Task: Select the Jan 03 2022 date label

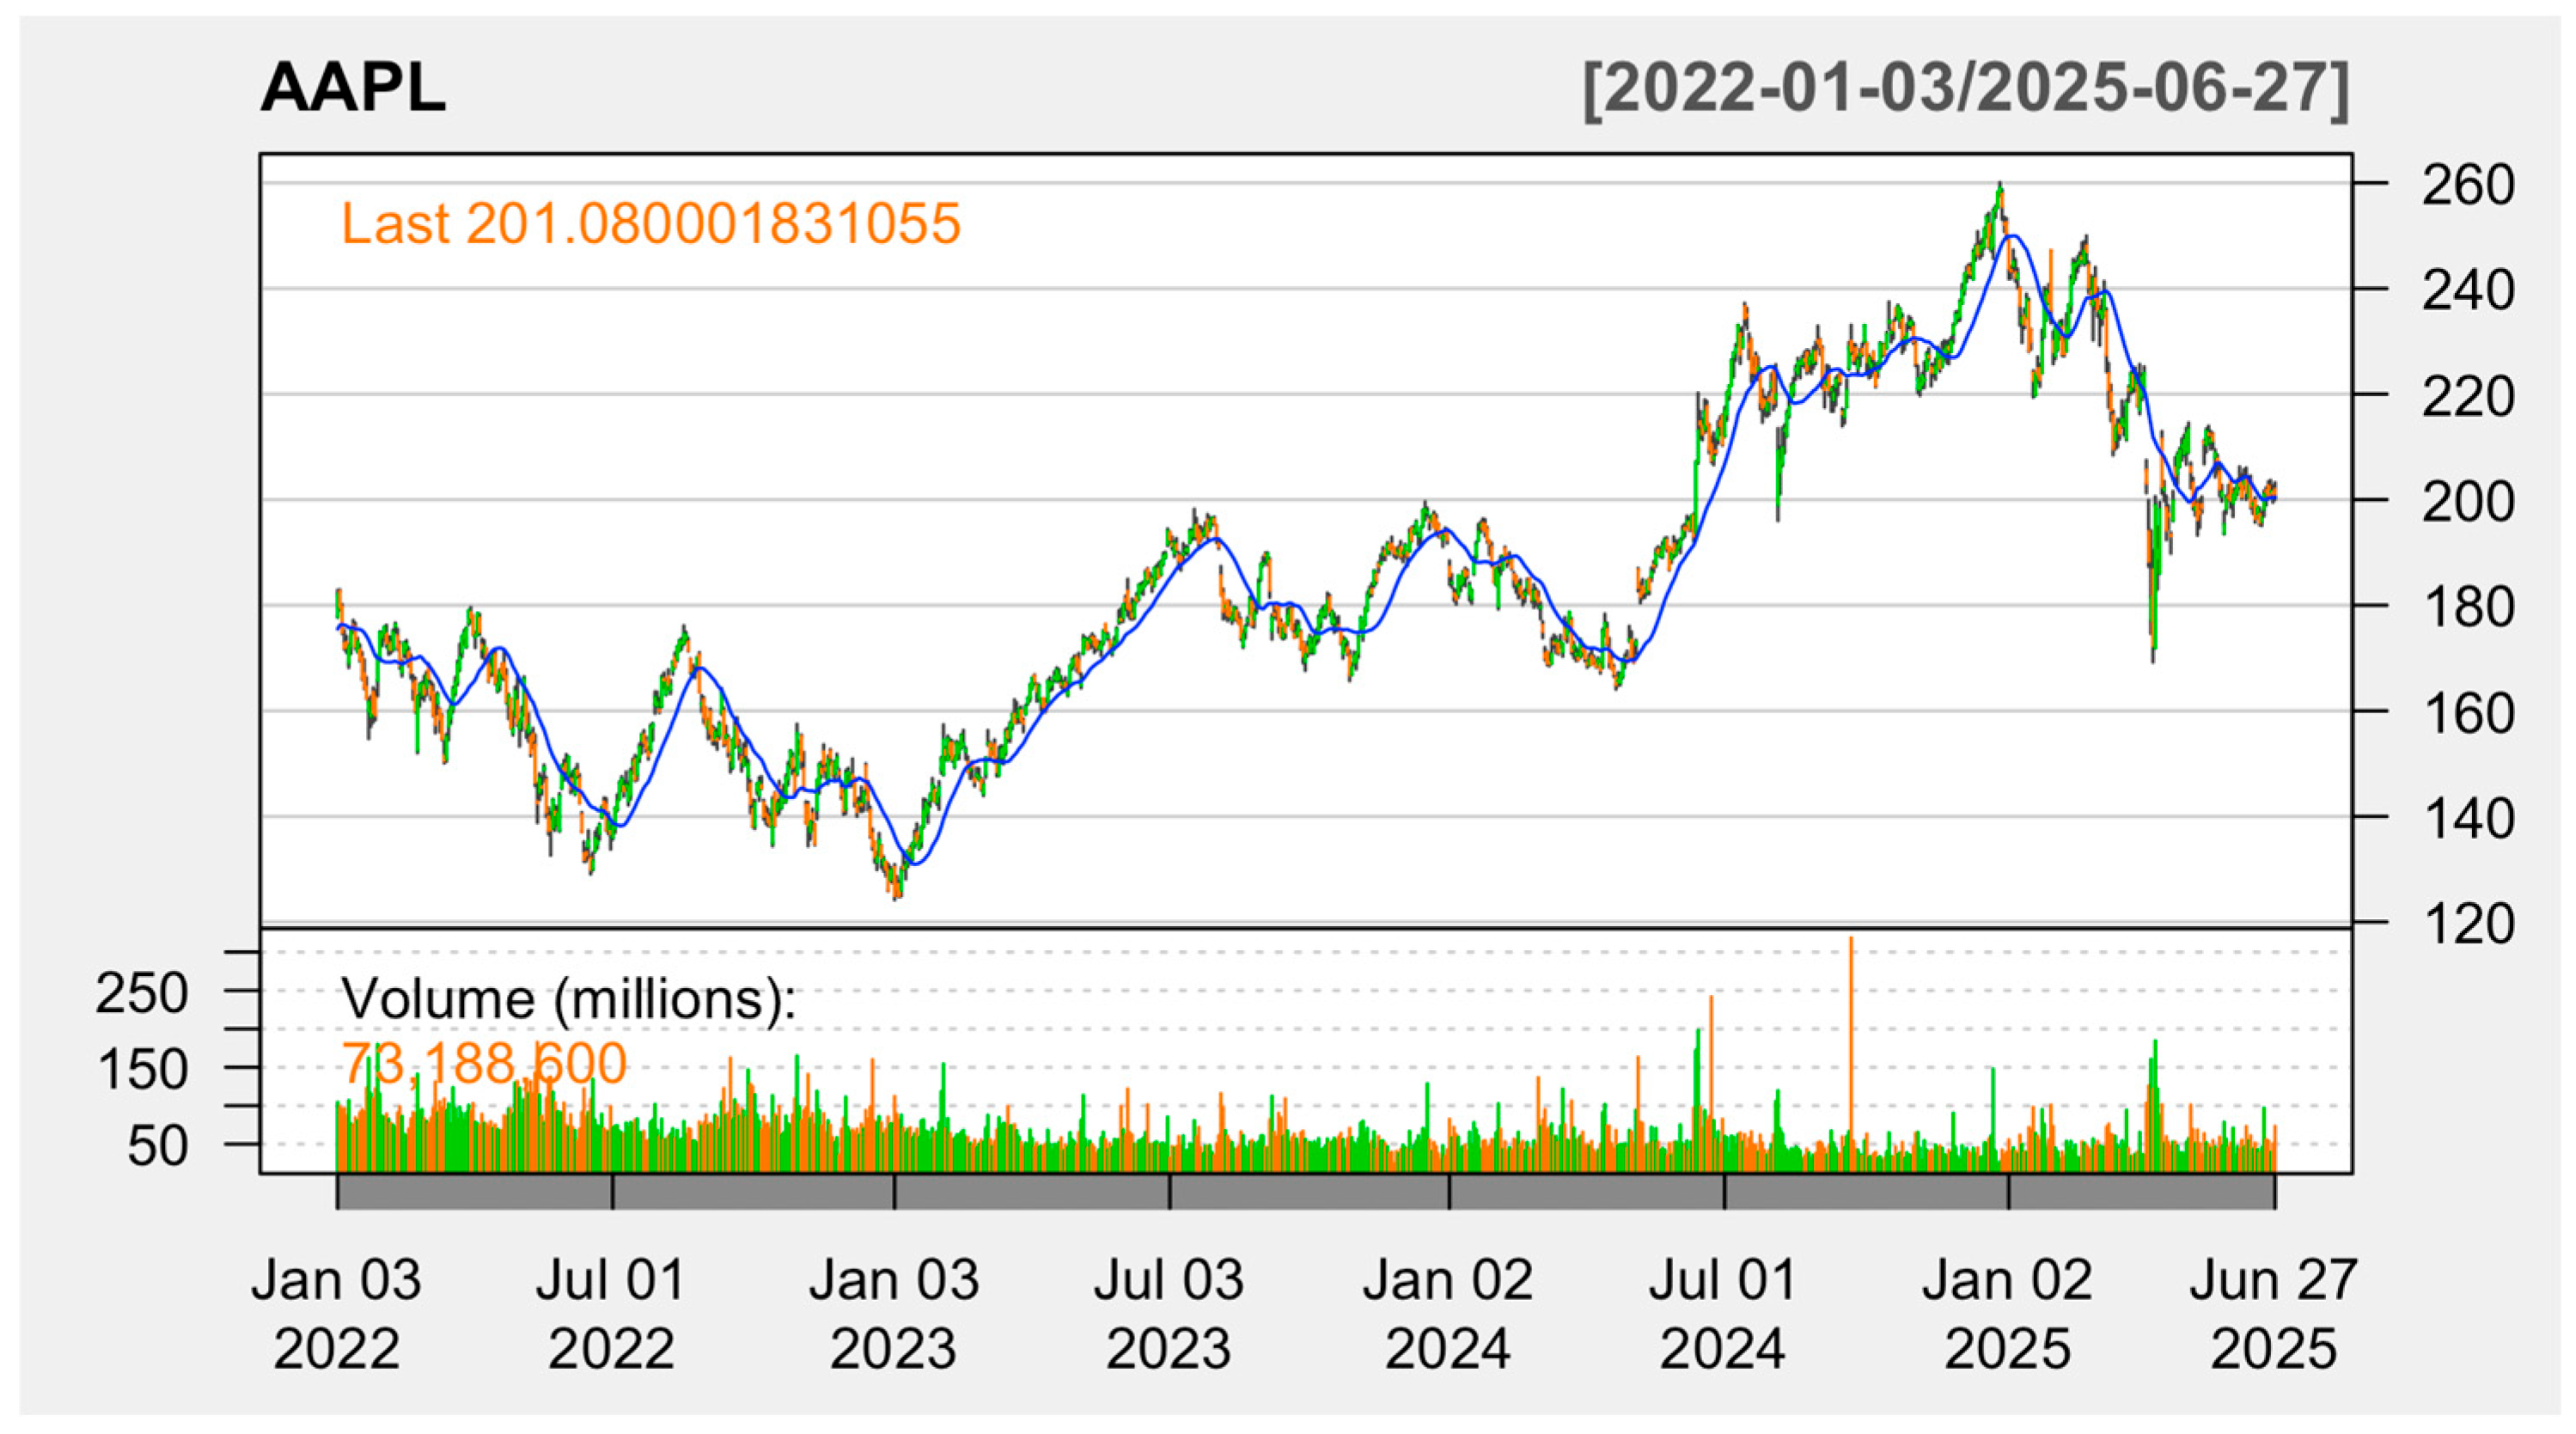Action: 336,1314
